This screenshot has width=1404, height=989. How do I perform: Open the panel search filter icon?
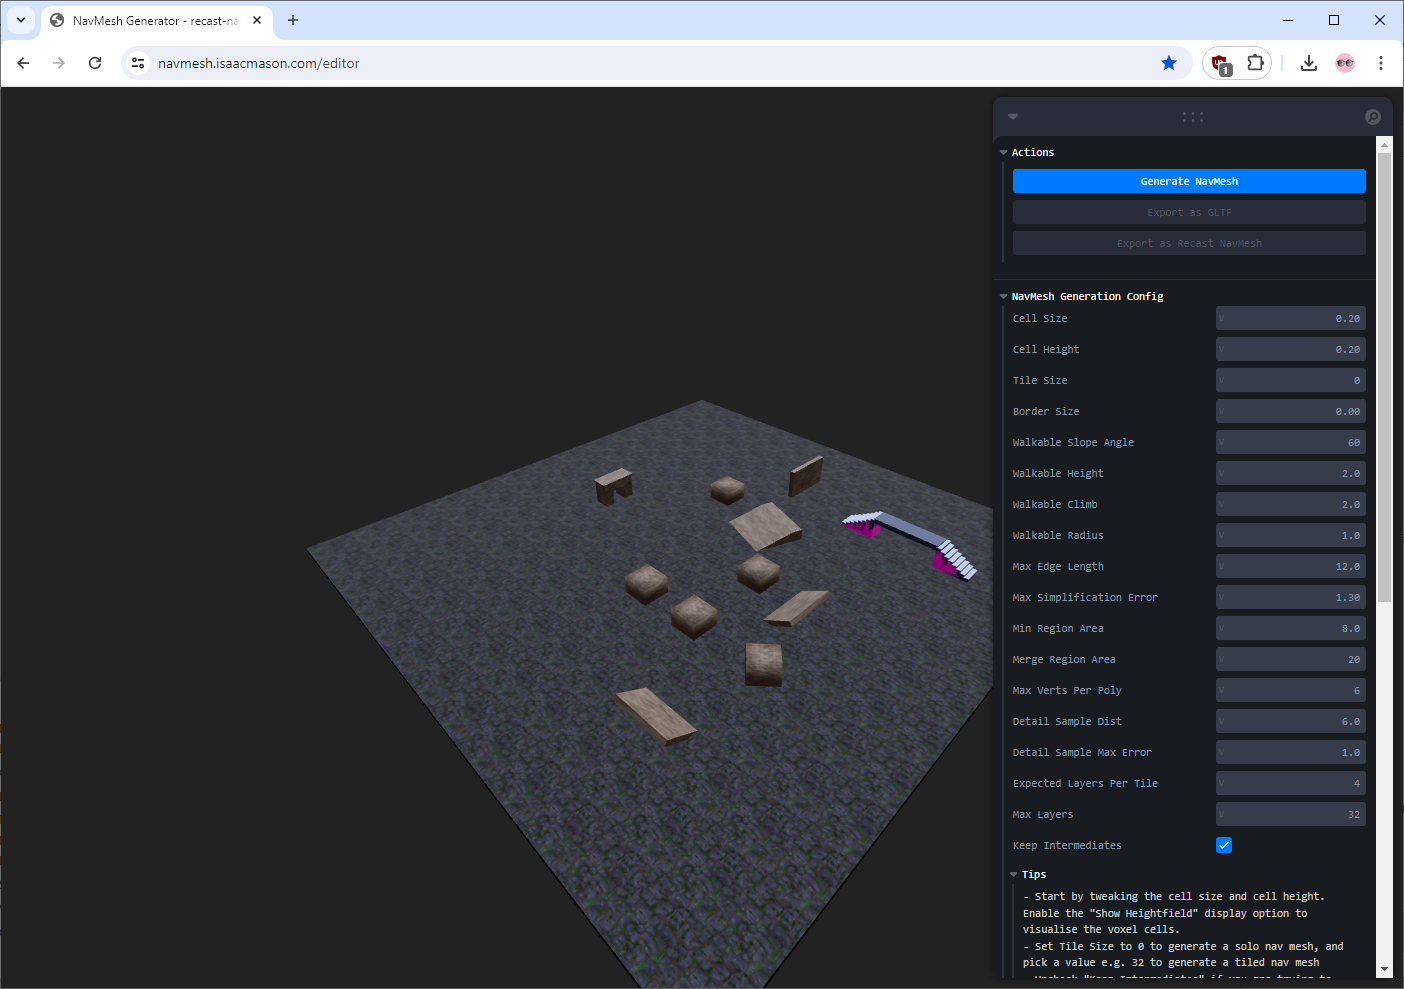[x=1373, y=117]
